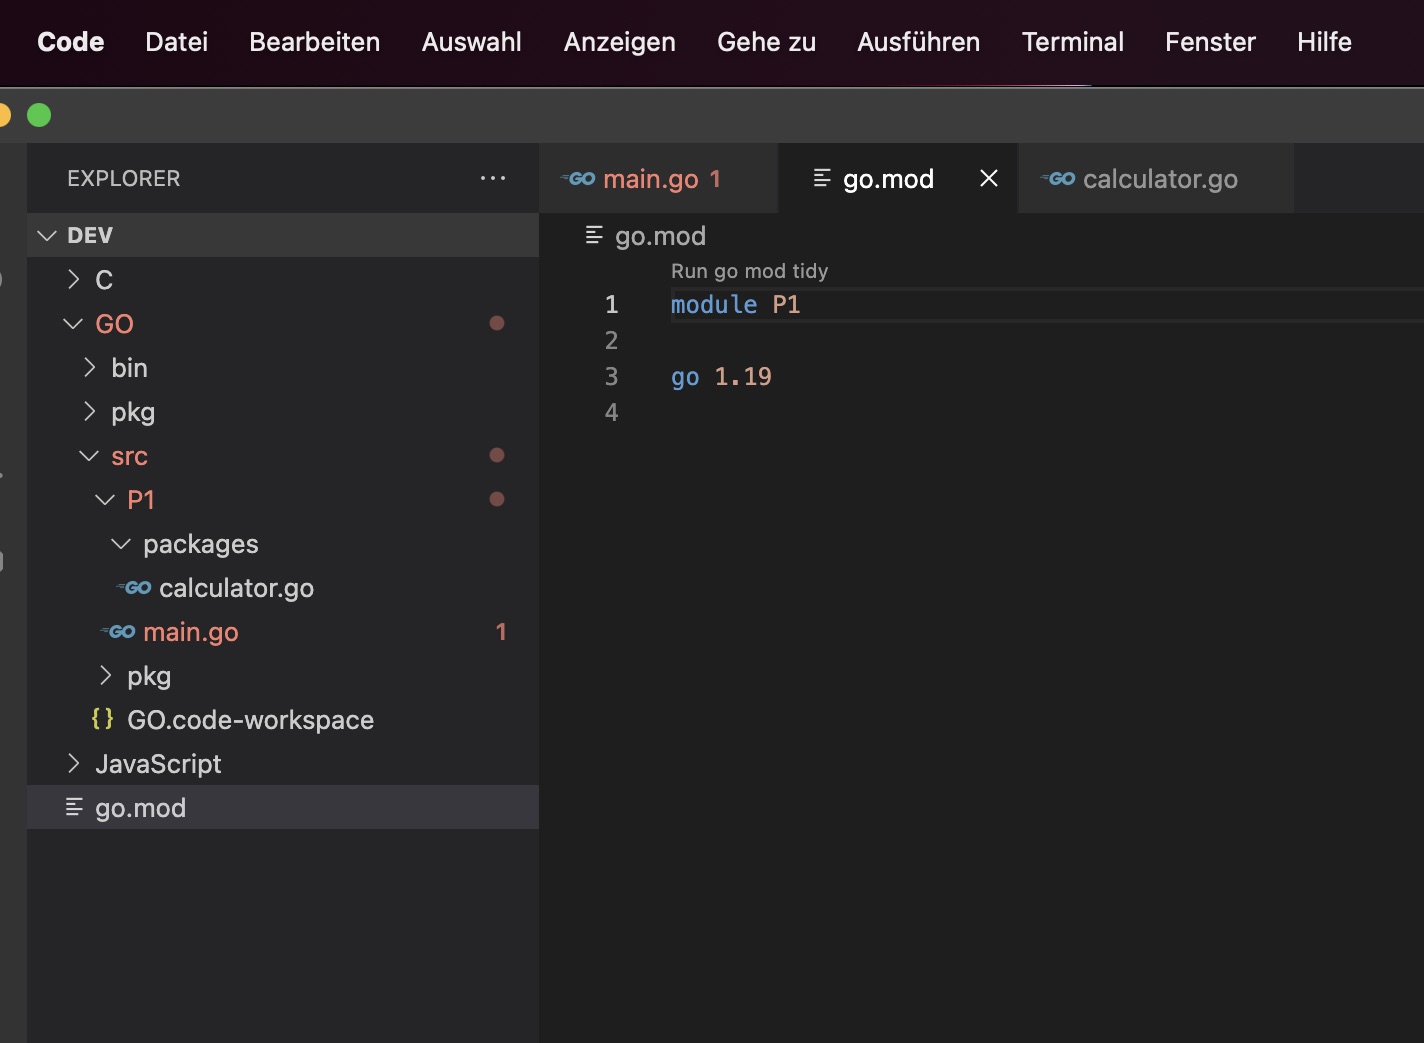Select the GO folder label
1424x1043 pixels.
(114, 324)
